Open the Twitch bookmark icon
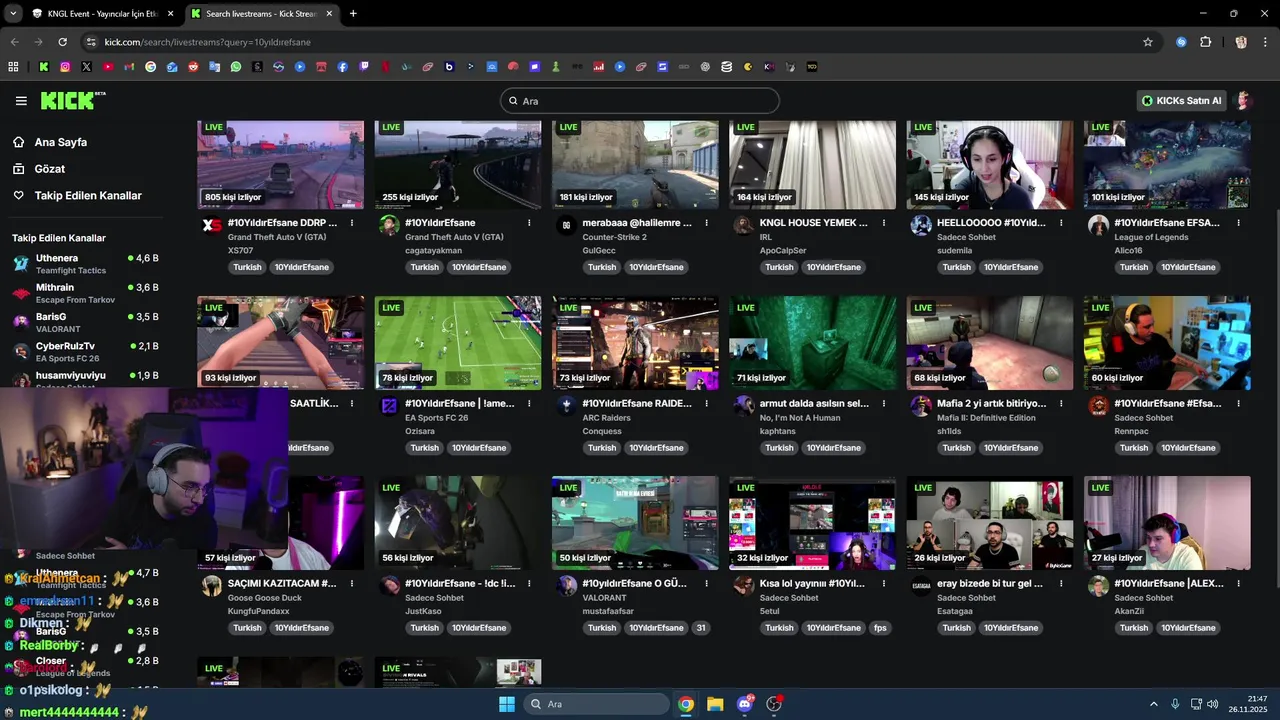This screenshot has height=720, width=1280. (364, 67)
